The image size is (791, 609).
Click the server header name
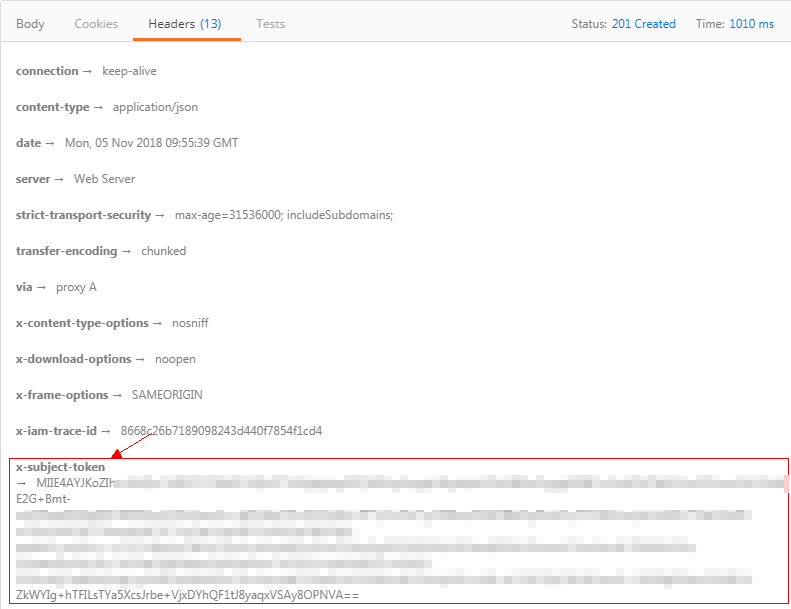pyautogui.click(x=35, y=179)
